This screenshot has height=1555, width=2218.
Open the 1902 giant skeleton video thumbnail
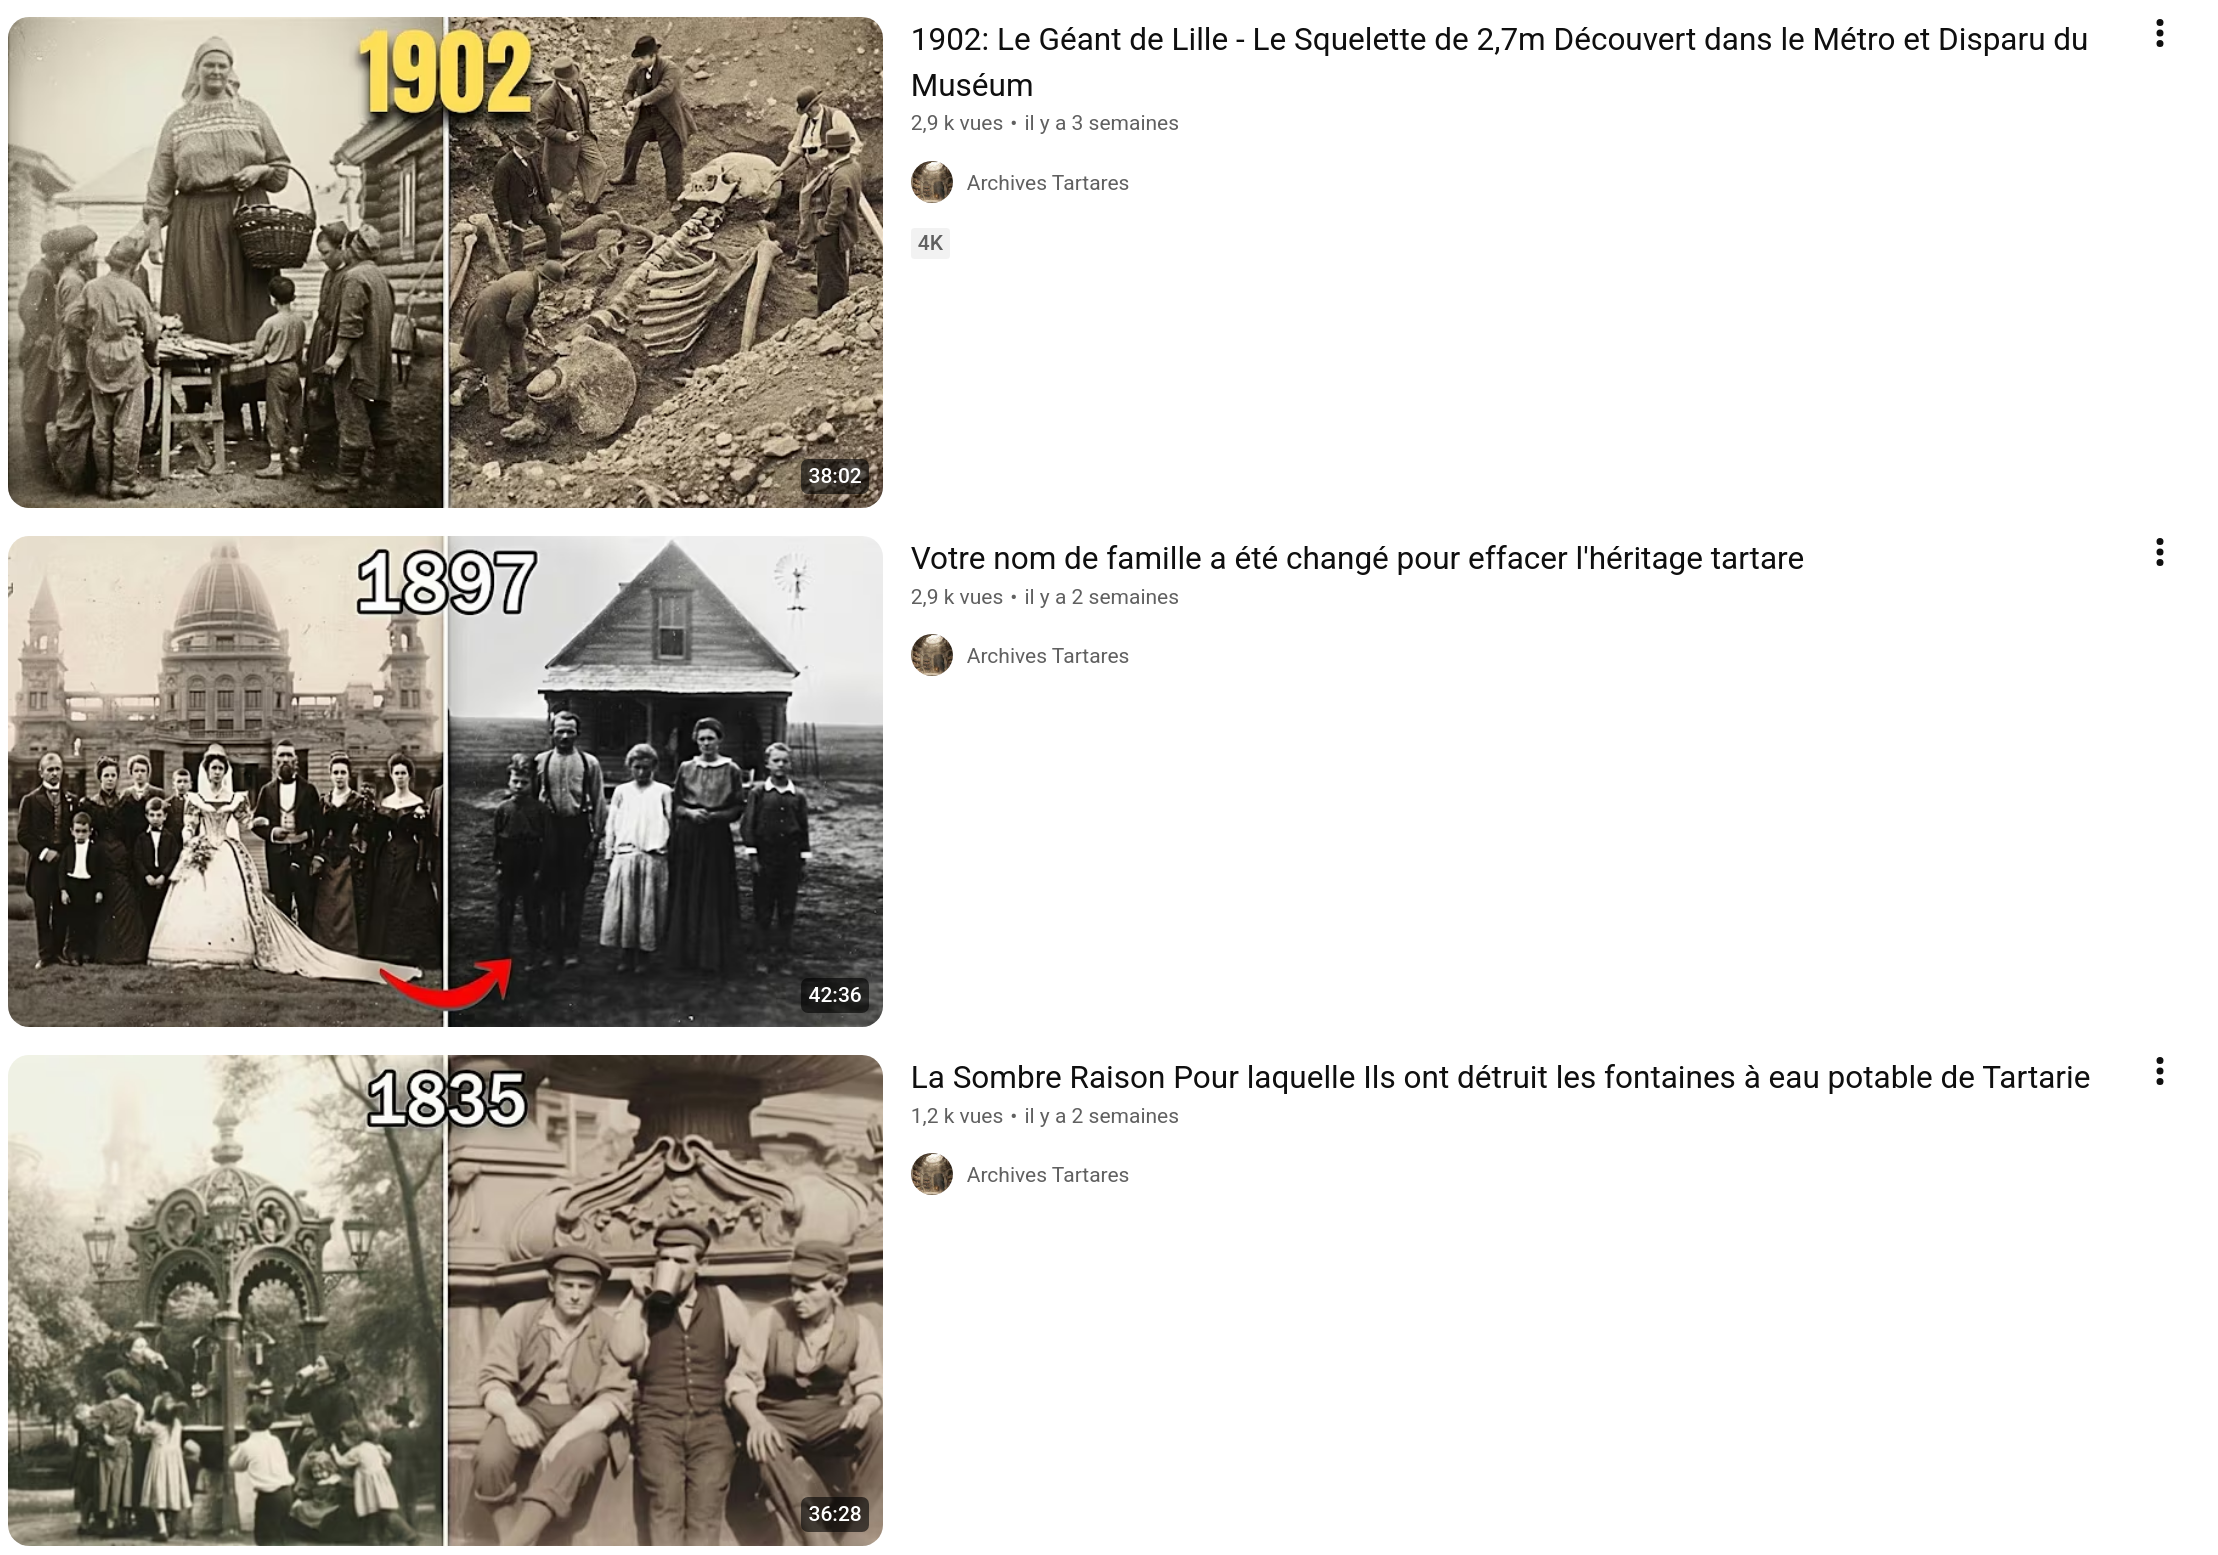tap(445, 262)
